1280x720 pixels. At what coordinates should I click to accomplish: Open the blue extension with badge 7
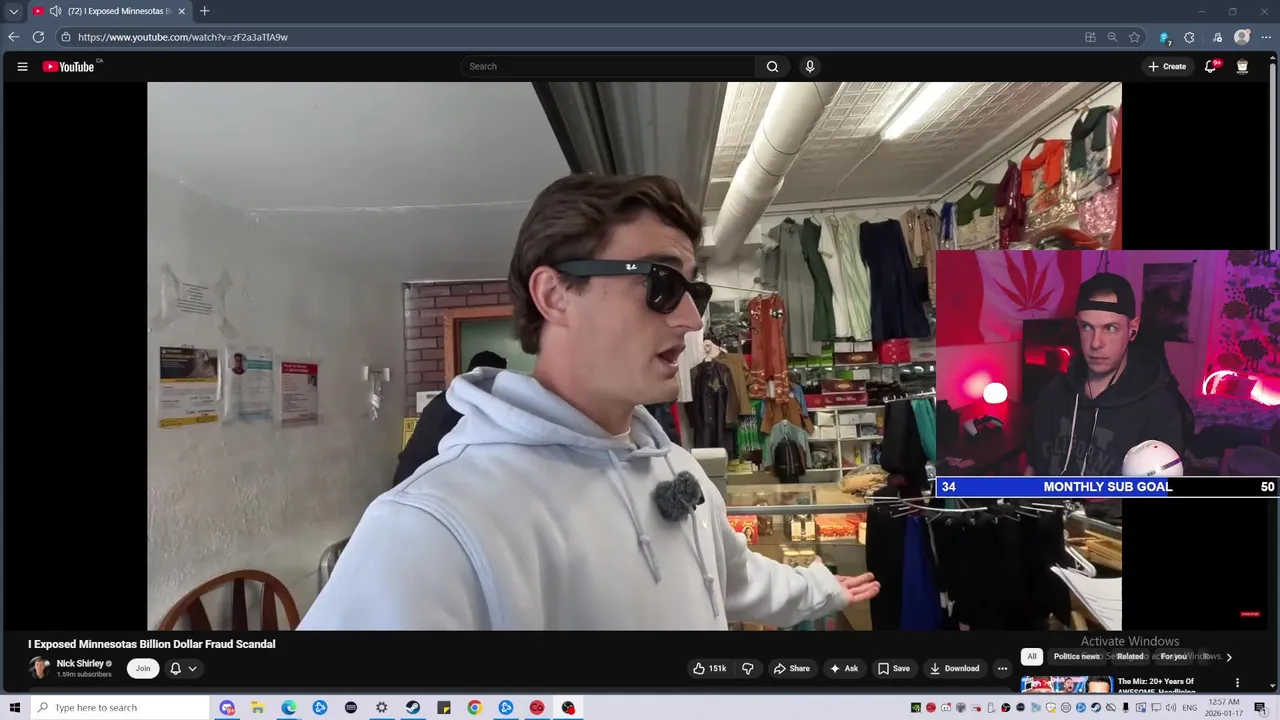(1165, 37)
